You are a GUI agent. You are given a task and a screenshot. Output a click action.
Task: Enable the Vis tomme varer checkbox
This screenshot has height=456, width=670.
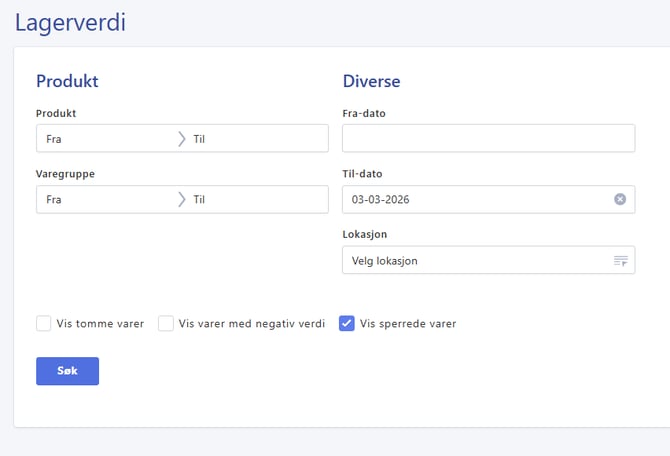[44, 323]
